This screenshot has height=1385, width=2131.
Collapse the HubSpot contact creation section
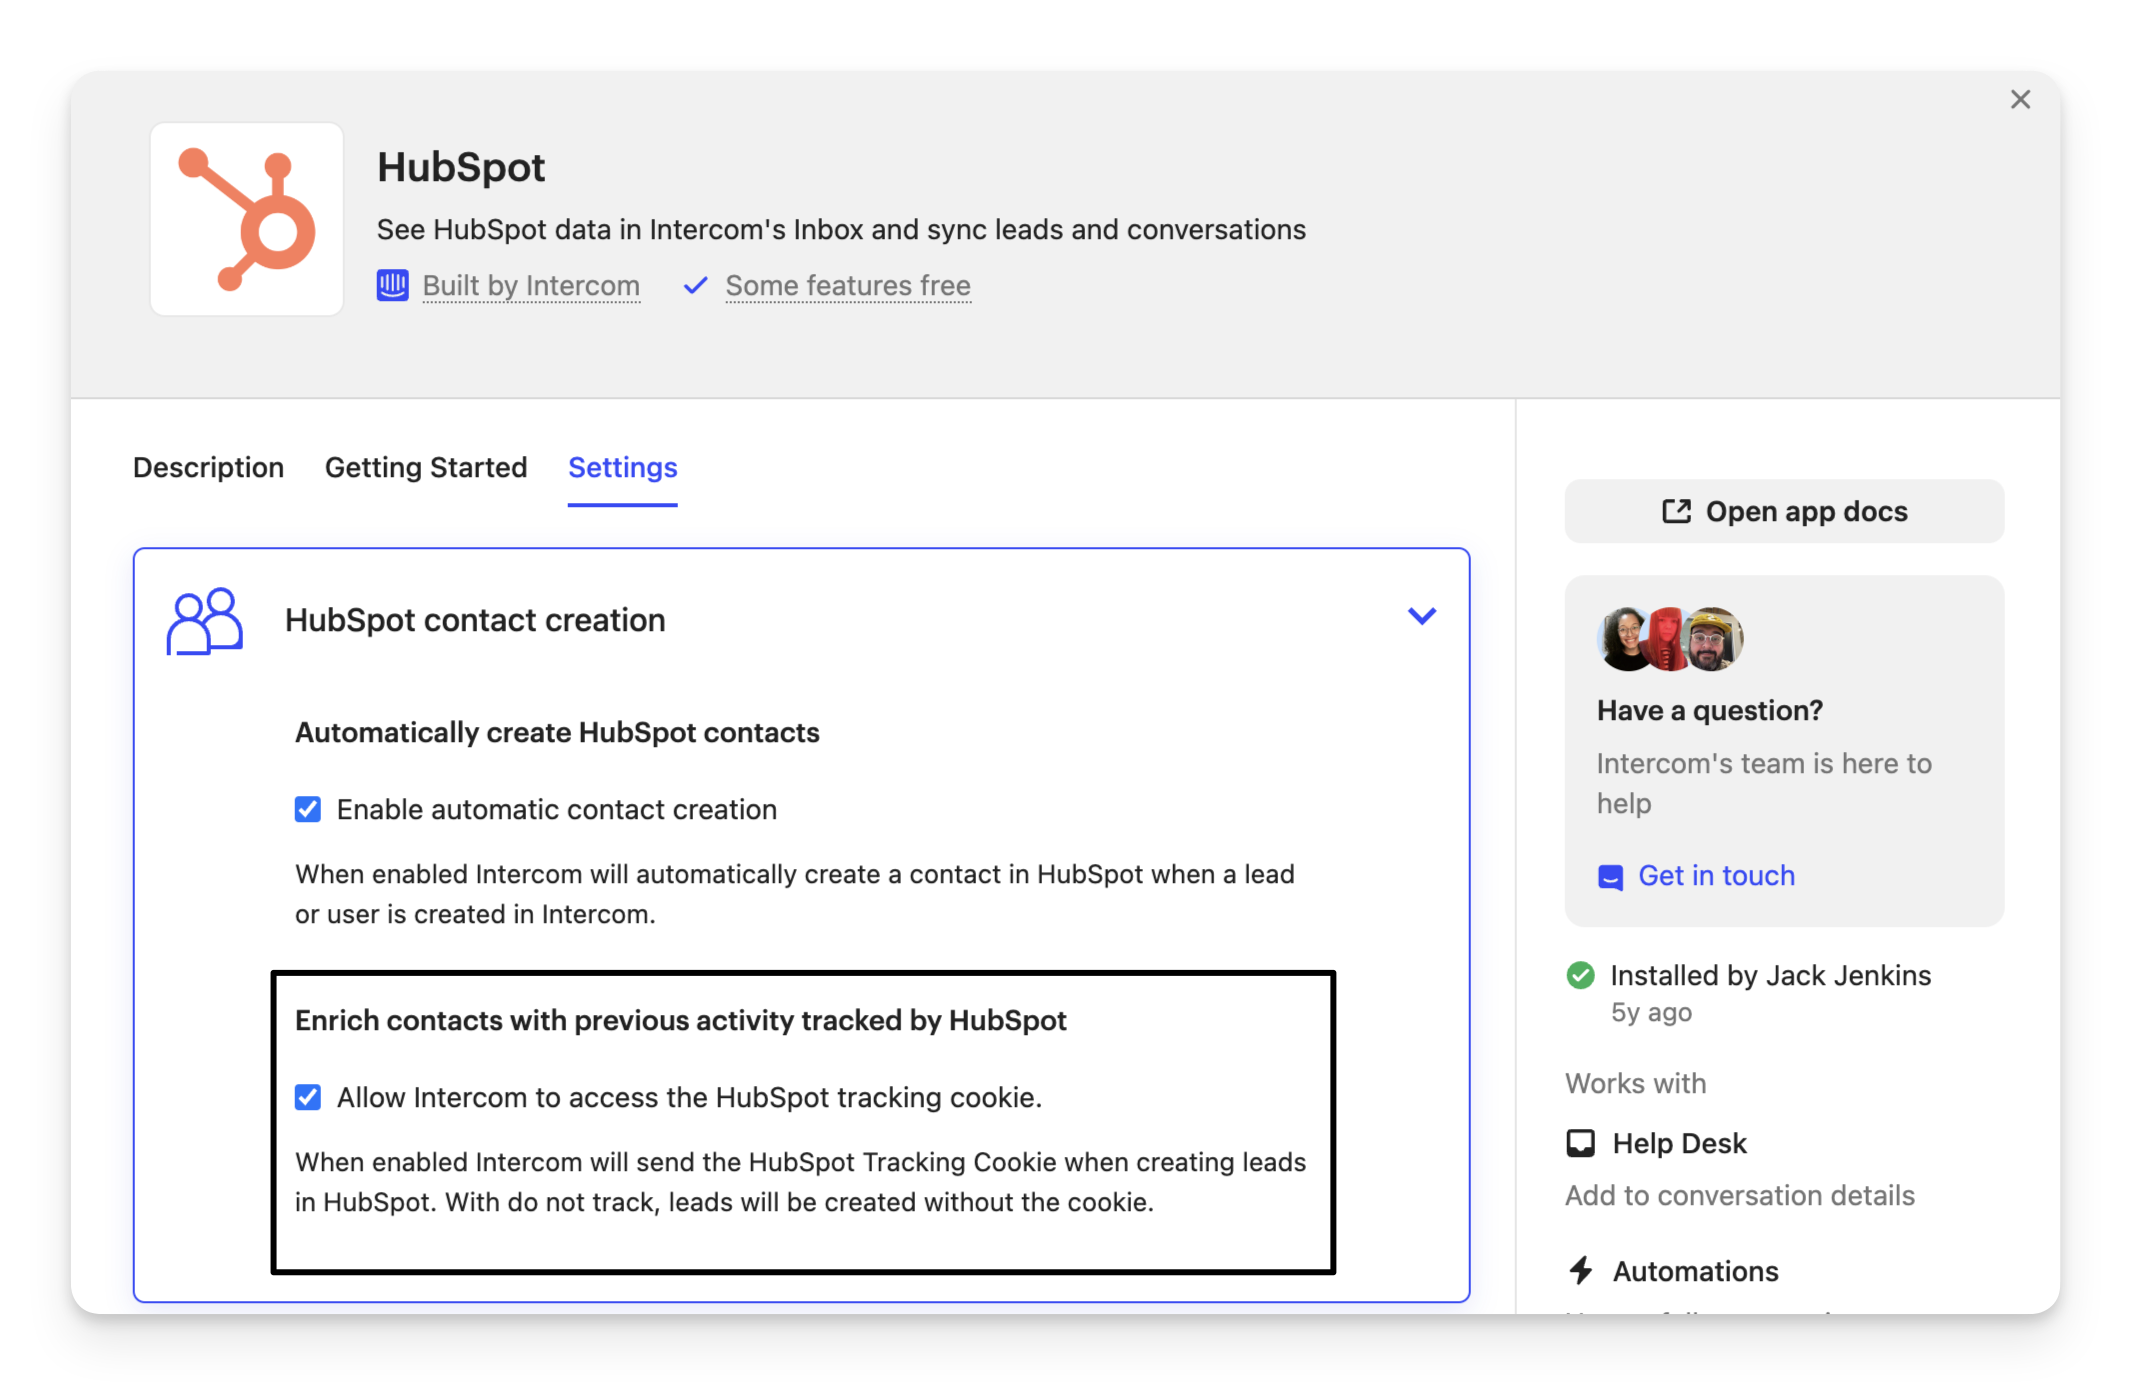(1421, 616)
